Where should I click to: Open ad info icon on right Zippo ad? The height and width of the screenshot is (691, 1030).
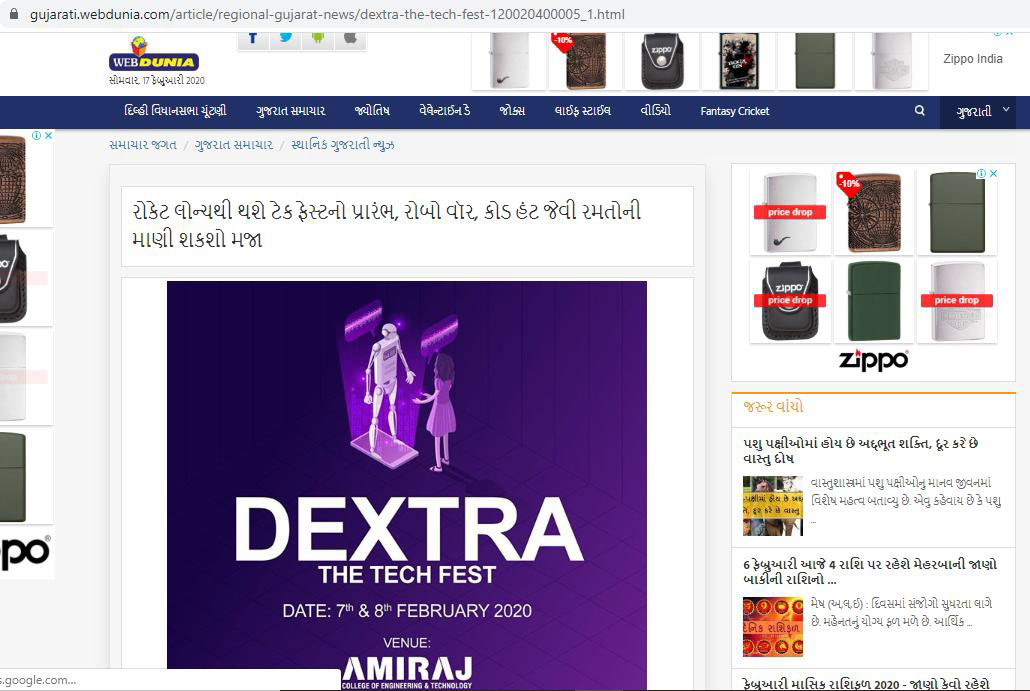point(981,173)
